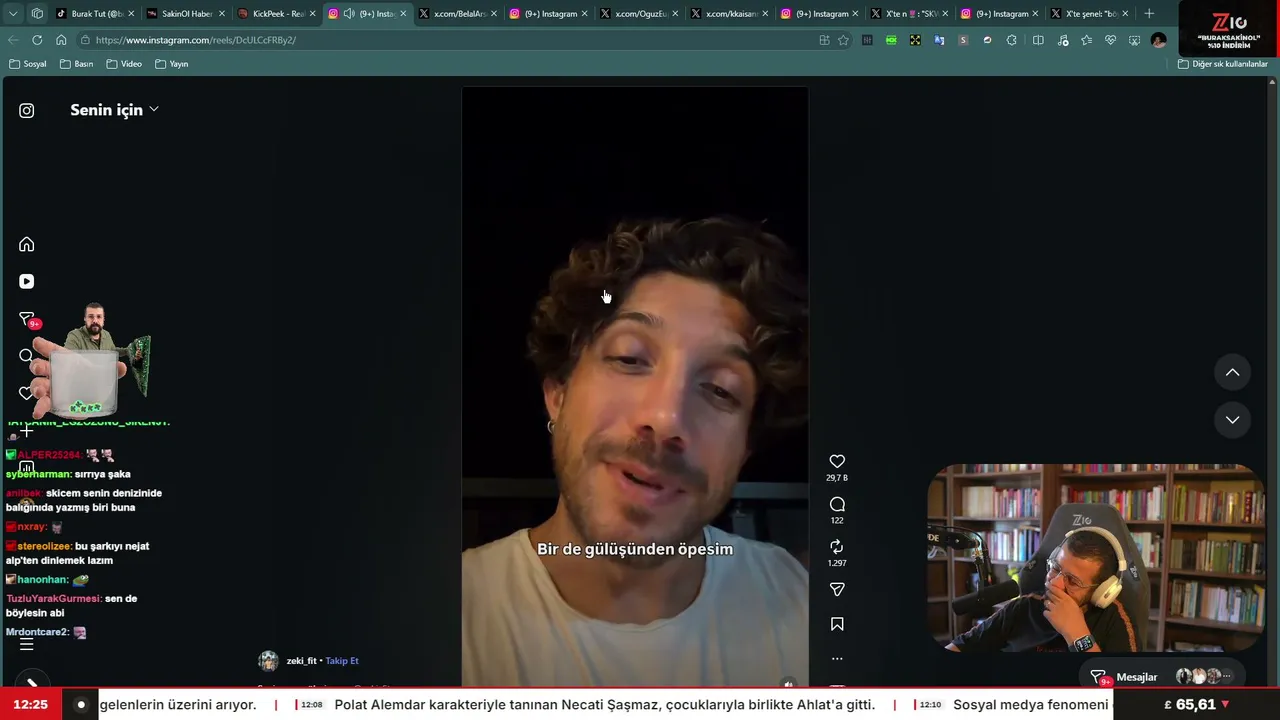Go to the next reel with down arrow
Screen dimensions: 1280x720
coord(1232,420)
